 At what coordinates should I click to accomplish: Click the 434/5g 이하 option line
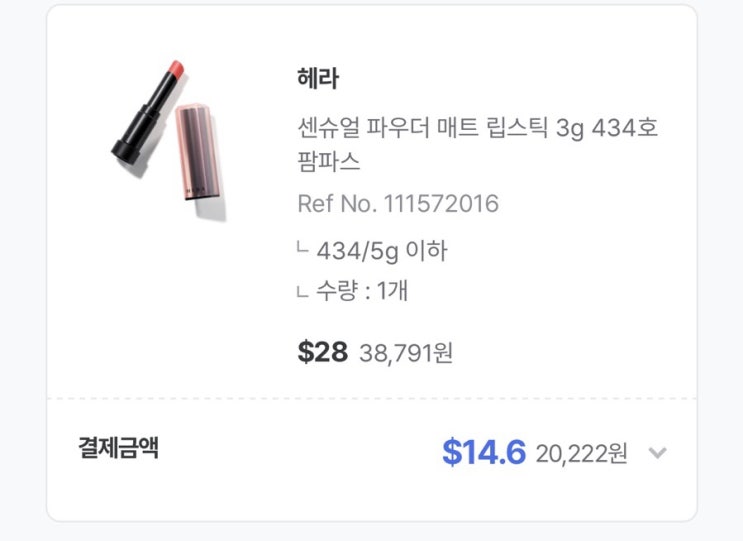click(381, 251)
